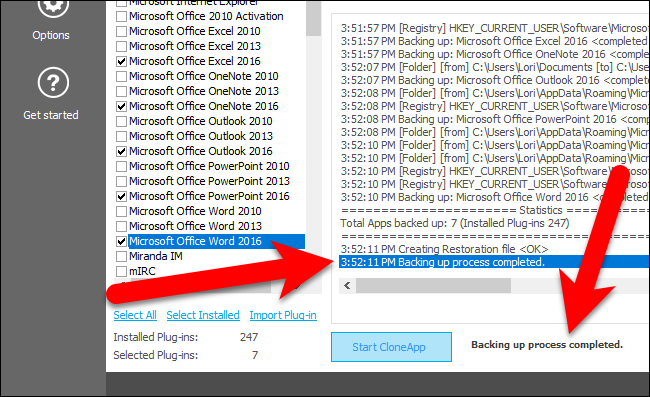Uncheck Microsoft Office Excel 2016
Viewport: 650px width, 397px height.
[121, 61]
